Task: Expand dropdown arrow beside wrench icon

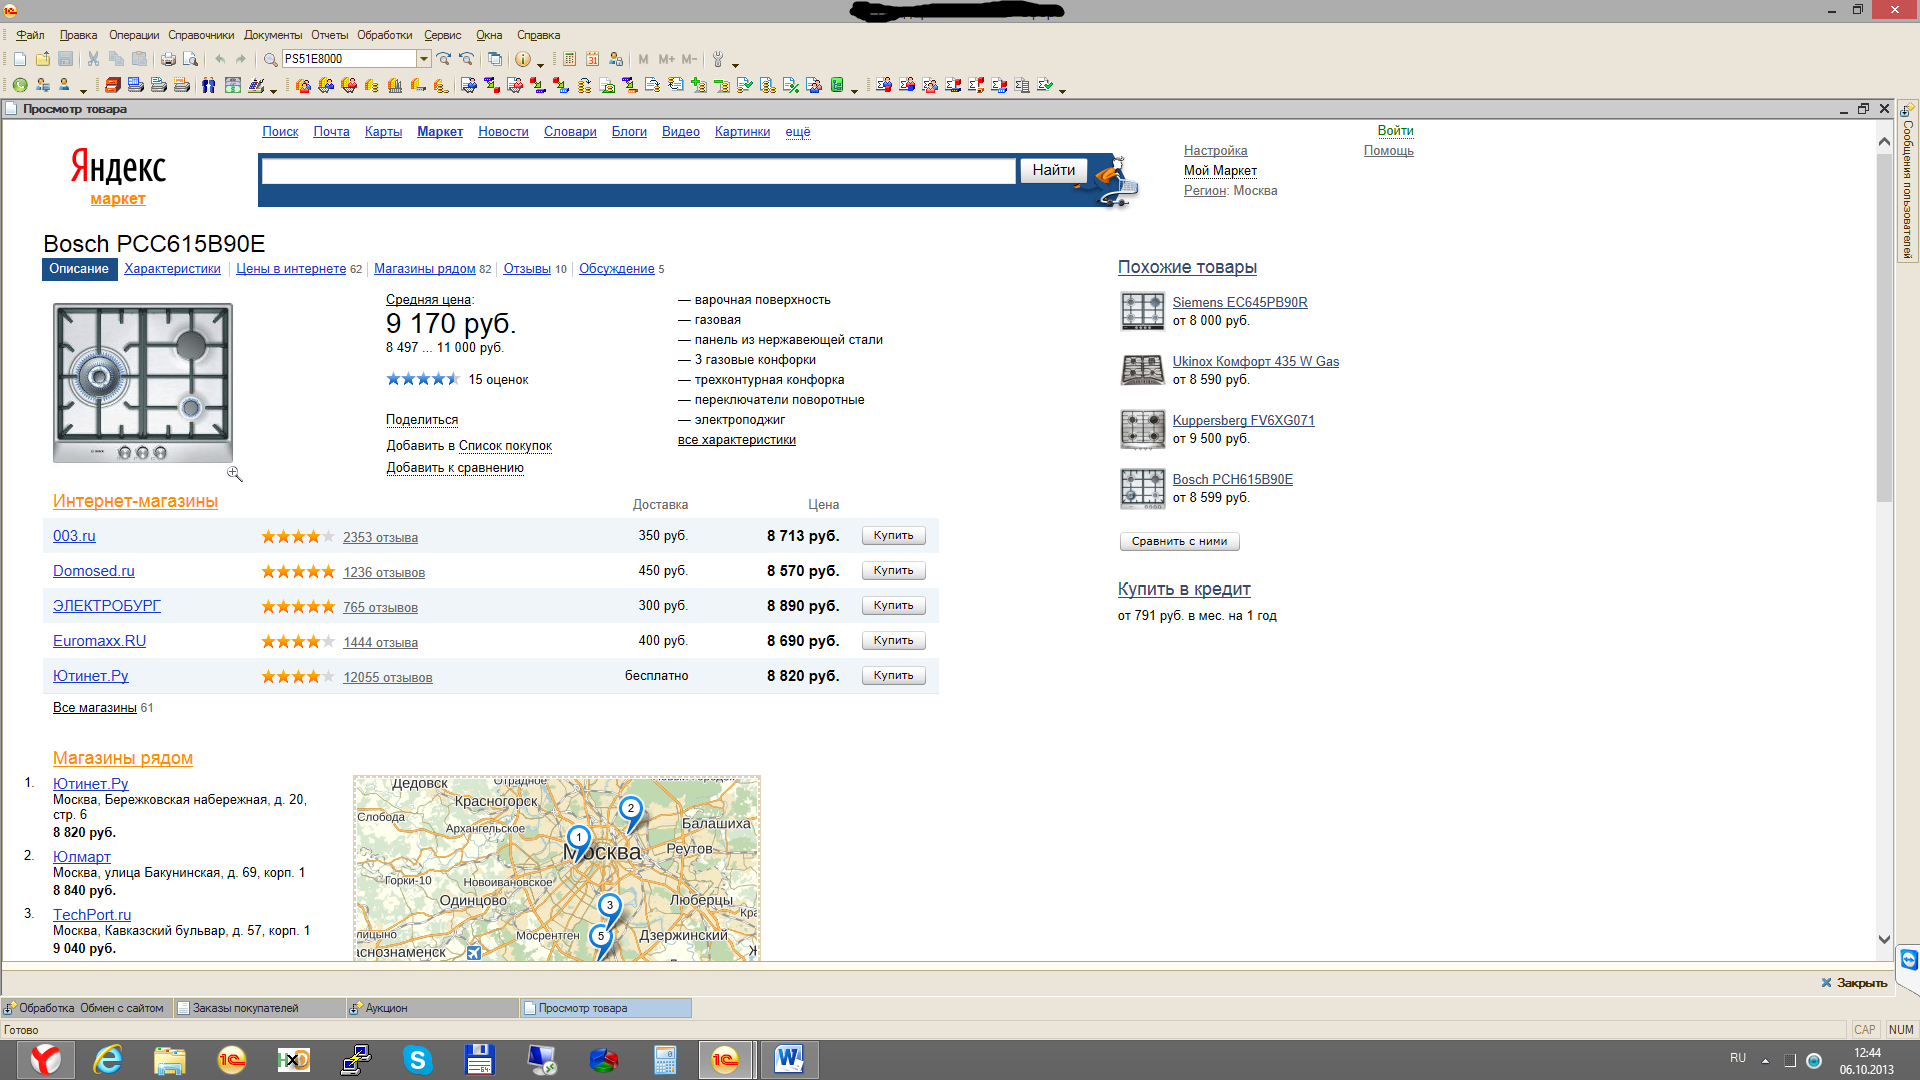Action: pyautogui.click(x=735, y=64)
